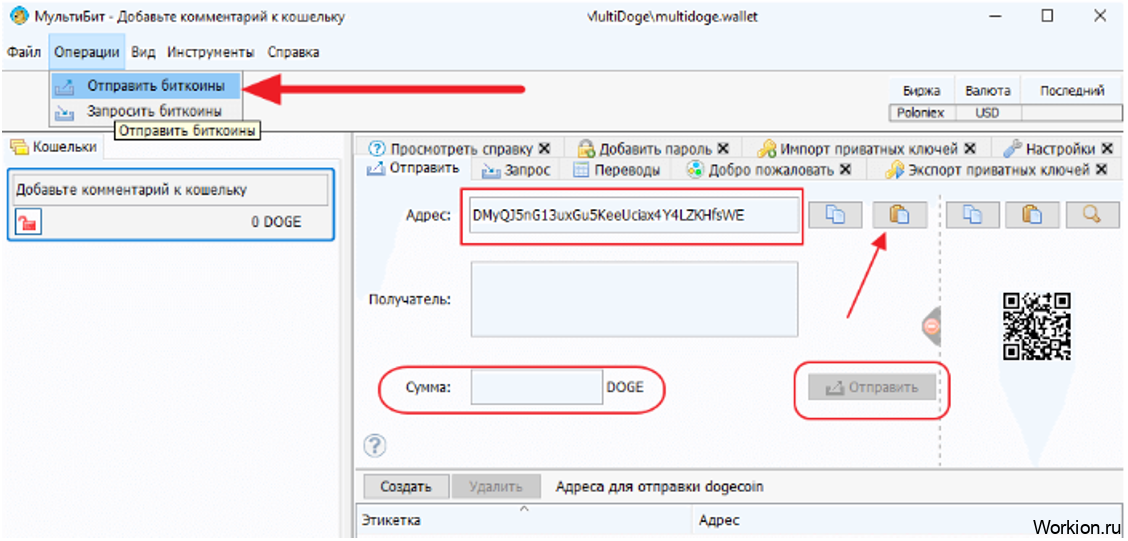The height and width of the screenshot is (541, 1128).
Task: Click the paste QR code button
Action: point(1033,215)
